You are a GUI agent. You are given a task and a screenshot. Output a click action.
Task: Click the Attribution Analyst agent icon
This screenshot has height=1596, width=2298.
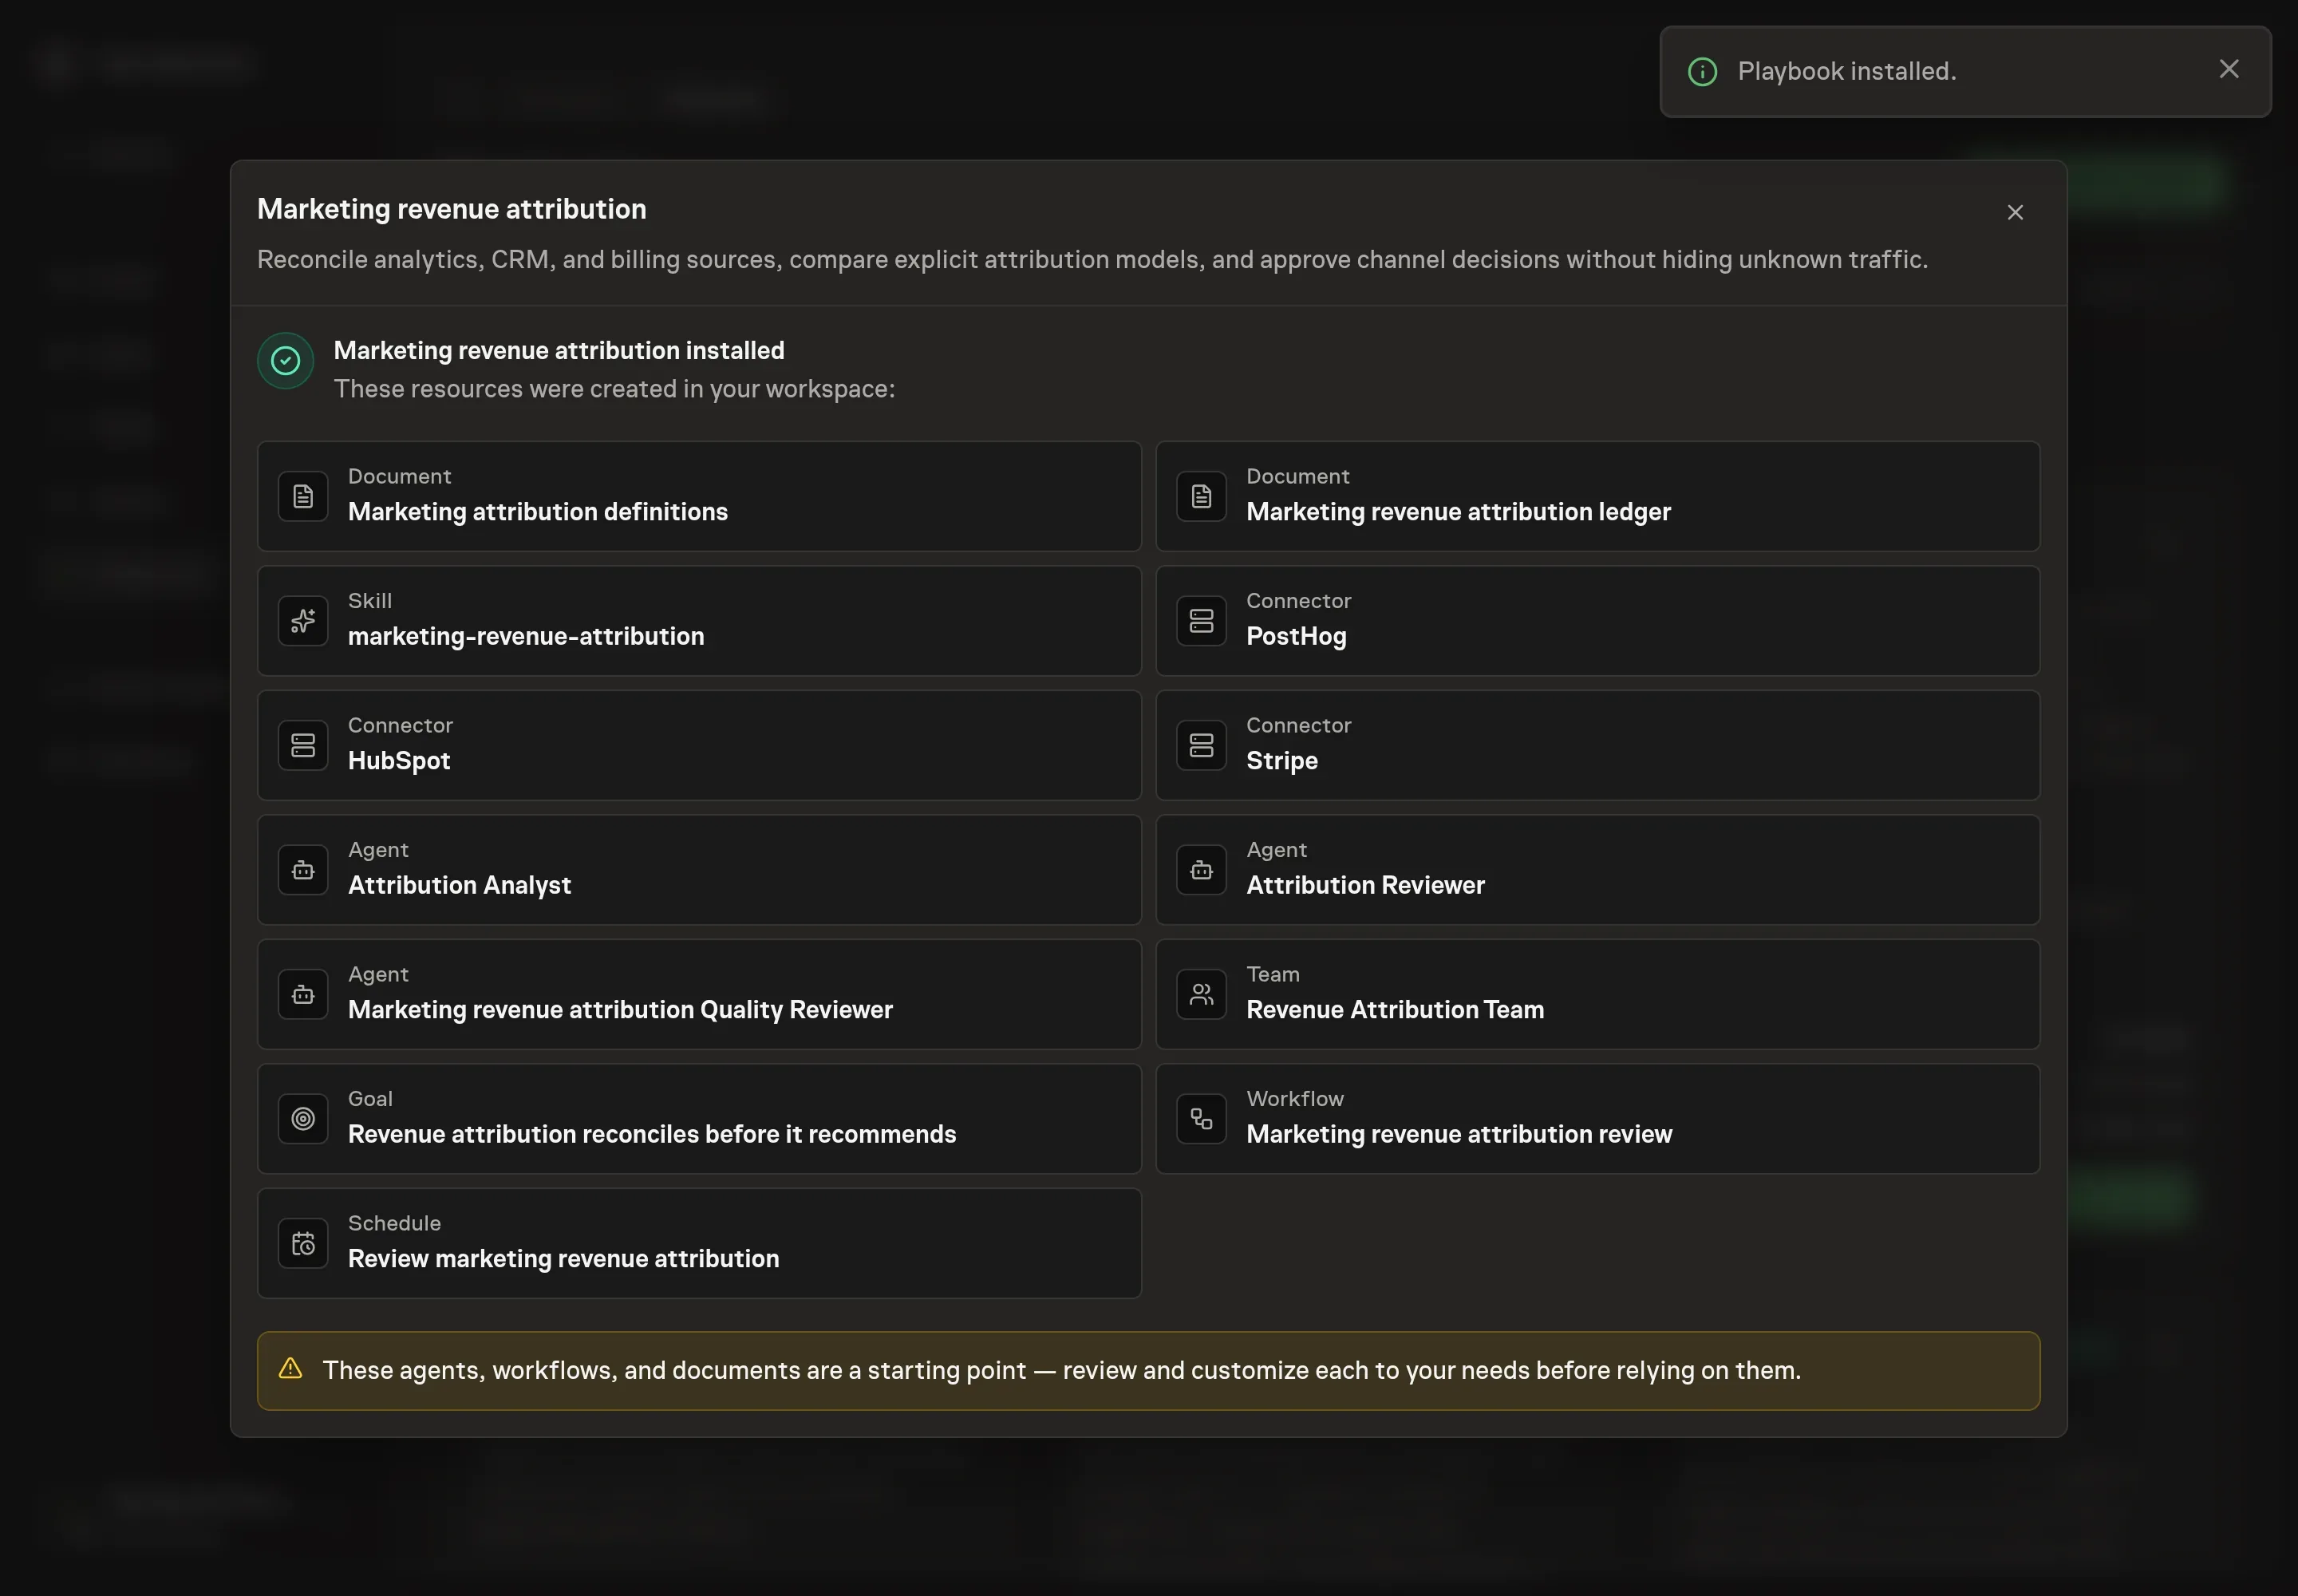(x=303, y=869)
